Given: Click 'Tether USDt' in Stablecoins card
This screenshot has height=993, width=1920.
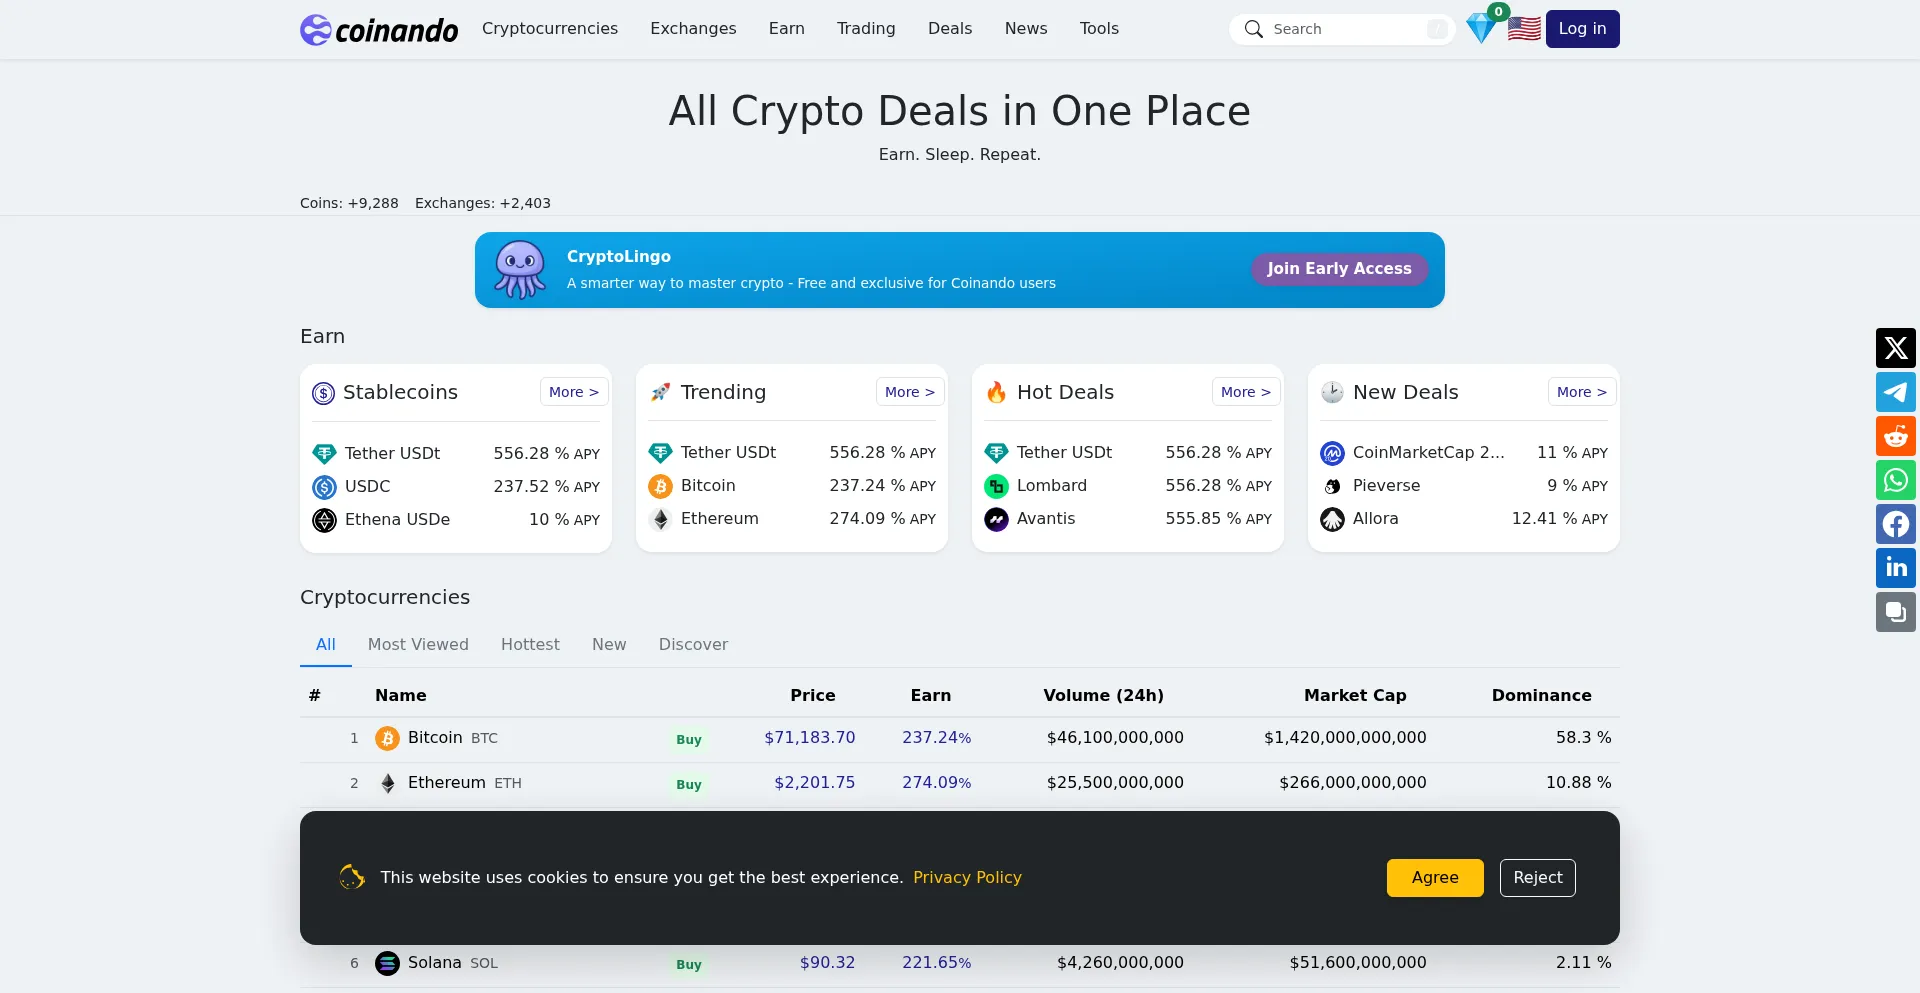Looking at the screenshot, I should 392,454.
